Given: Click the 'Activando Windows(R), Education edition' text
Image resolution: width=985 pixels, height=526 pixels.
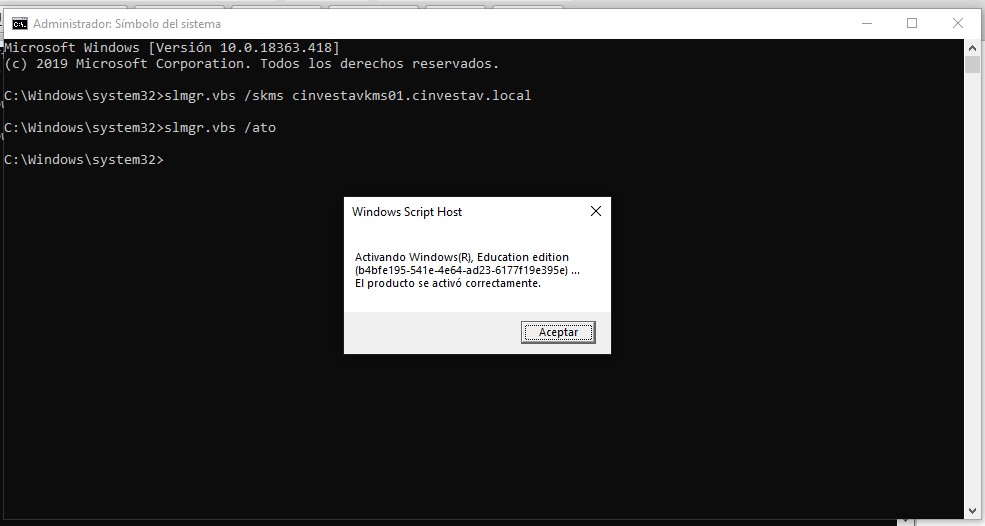Looking at the screenshot, I should (x=462, y=257).
